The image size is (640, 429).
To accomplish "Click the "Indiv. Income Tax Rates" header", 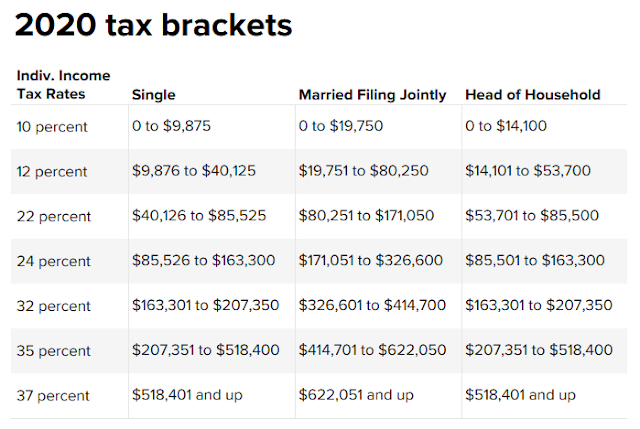I will click(x=63, y=85).
